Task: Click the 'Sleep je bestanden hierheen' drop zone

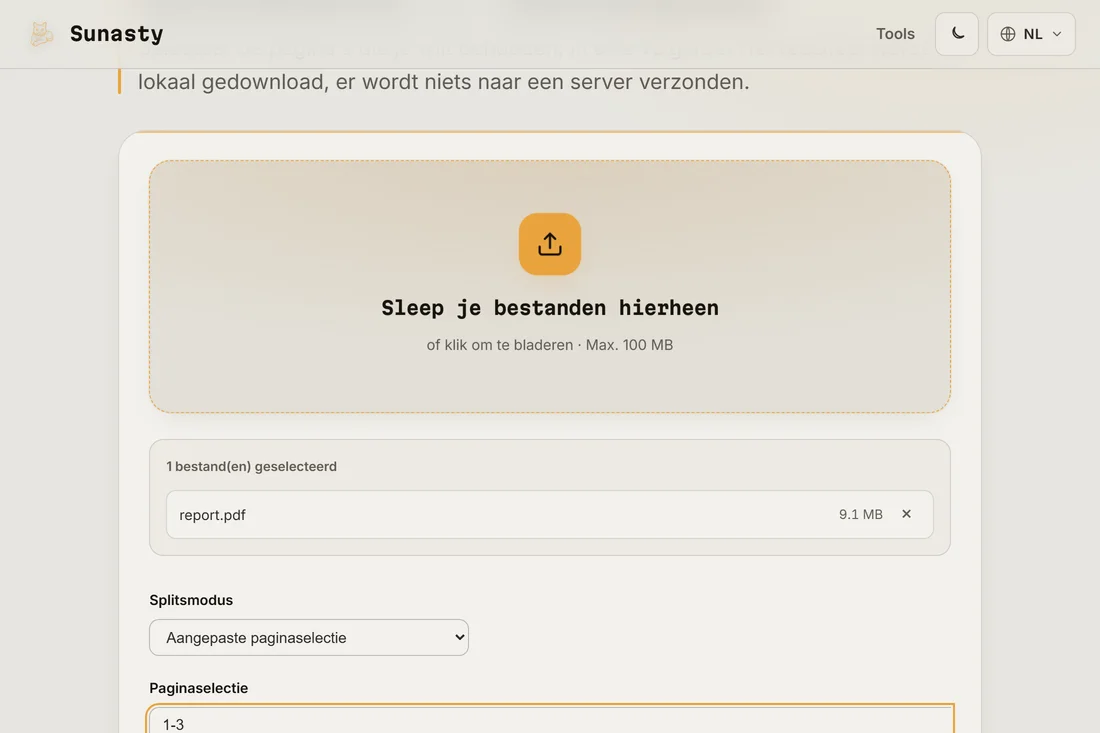Action: [x=550, y=286]
